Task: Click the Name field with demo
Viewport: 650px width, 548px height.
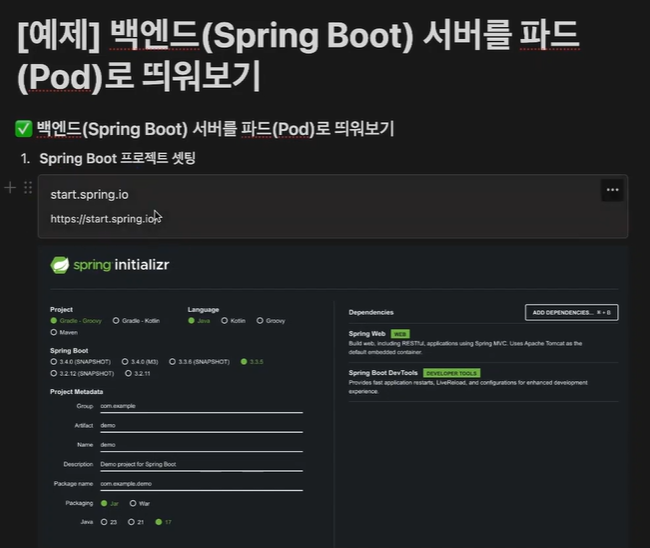Action: point(201,446)
